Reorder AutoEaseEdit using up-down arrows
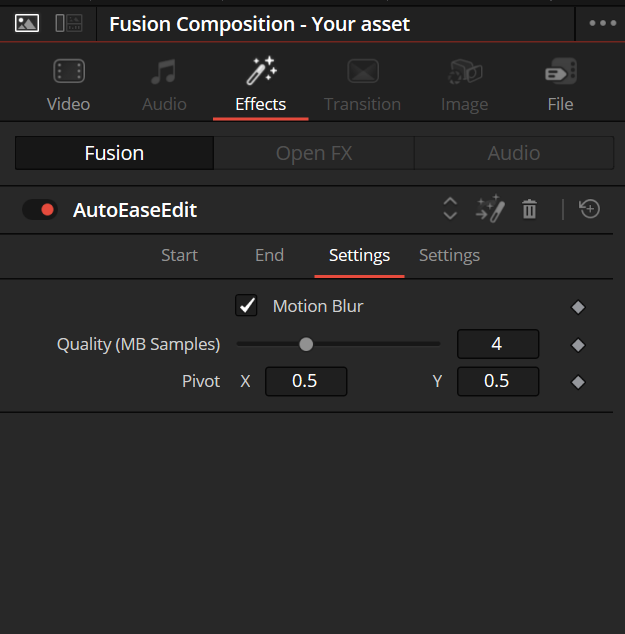This screenshot has height=634, width=625. pos(450,209)
